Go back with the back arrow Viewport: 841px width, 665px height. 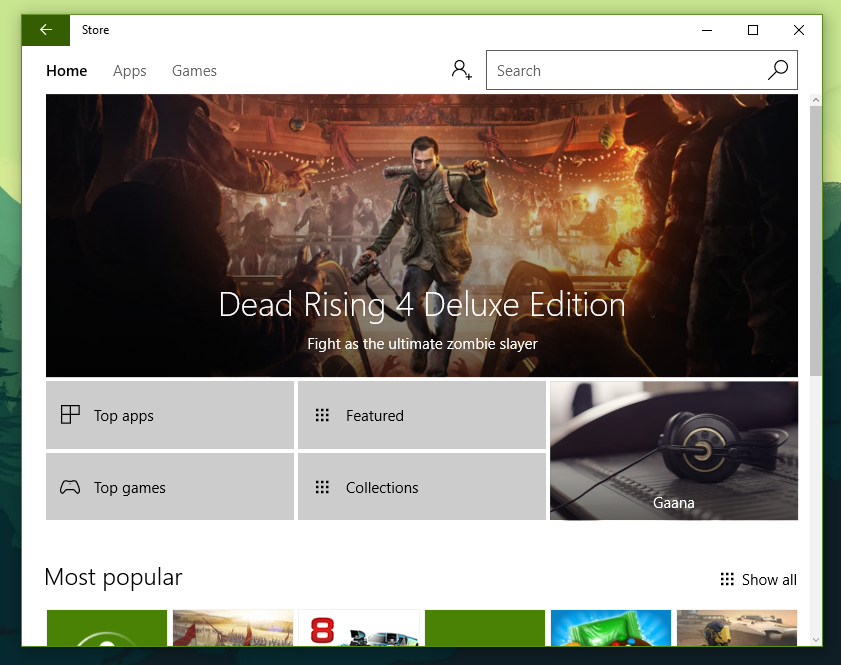(x=46, y=30)
